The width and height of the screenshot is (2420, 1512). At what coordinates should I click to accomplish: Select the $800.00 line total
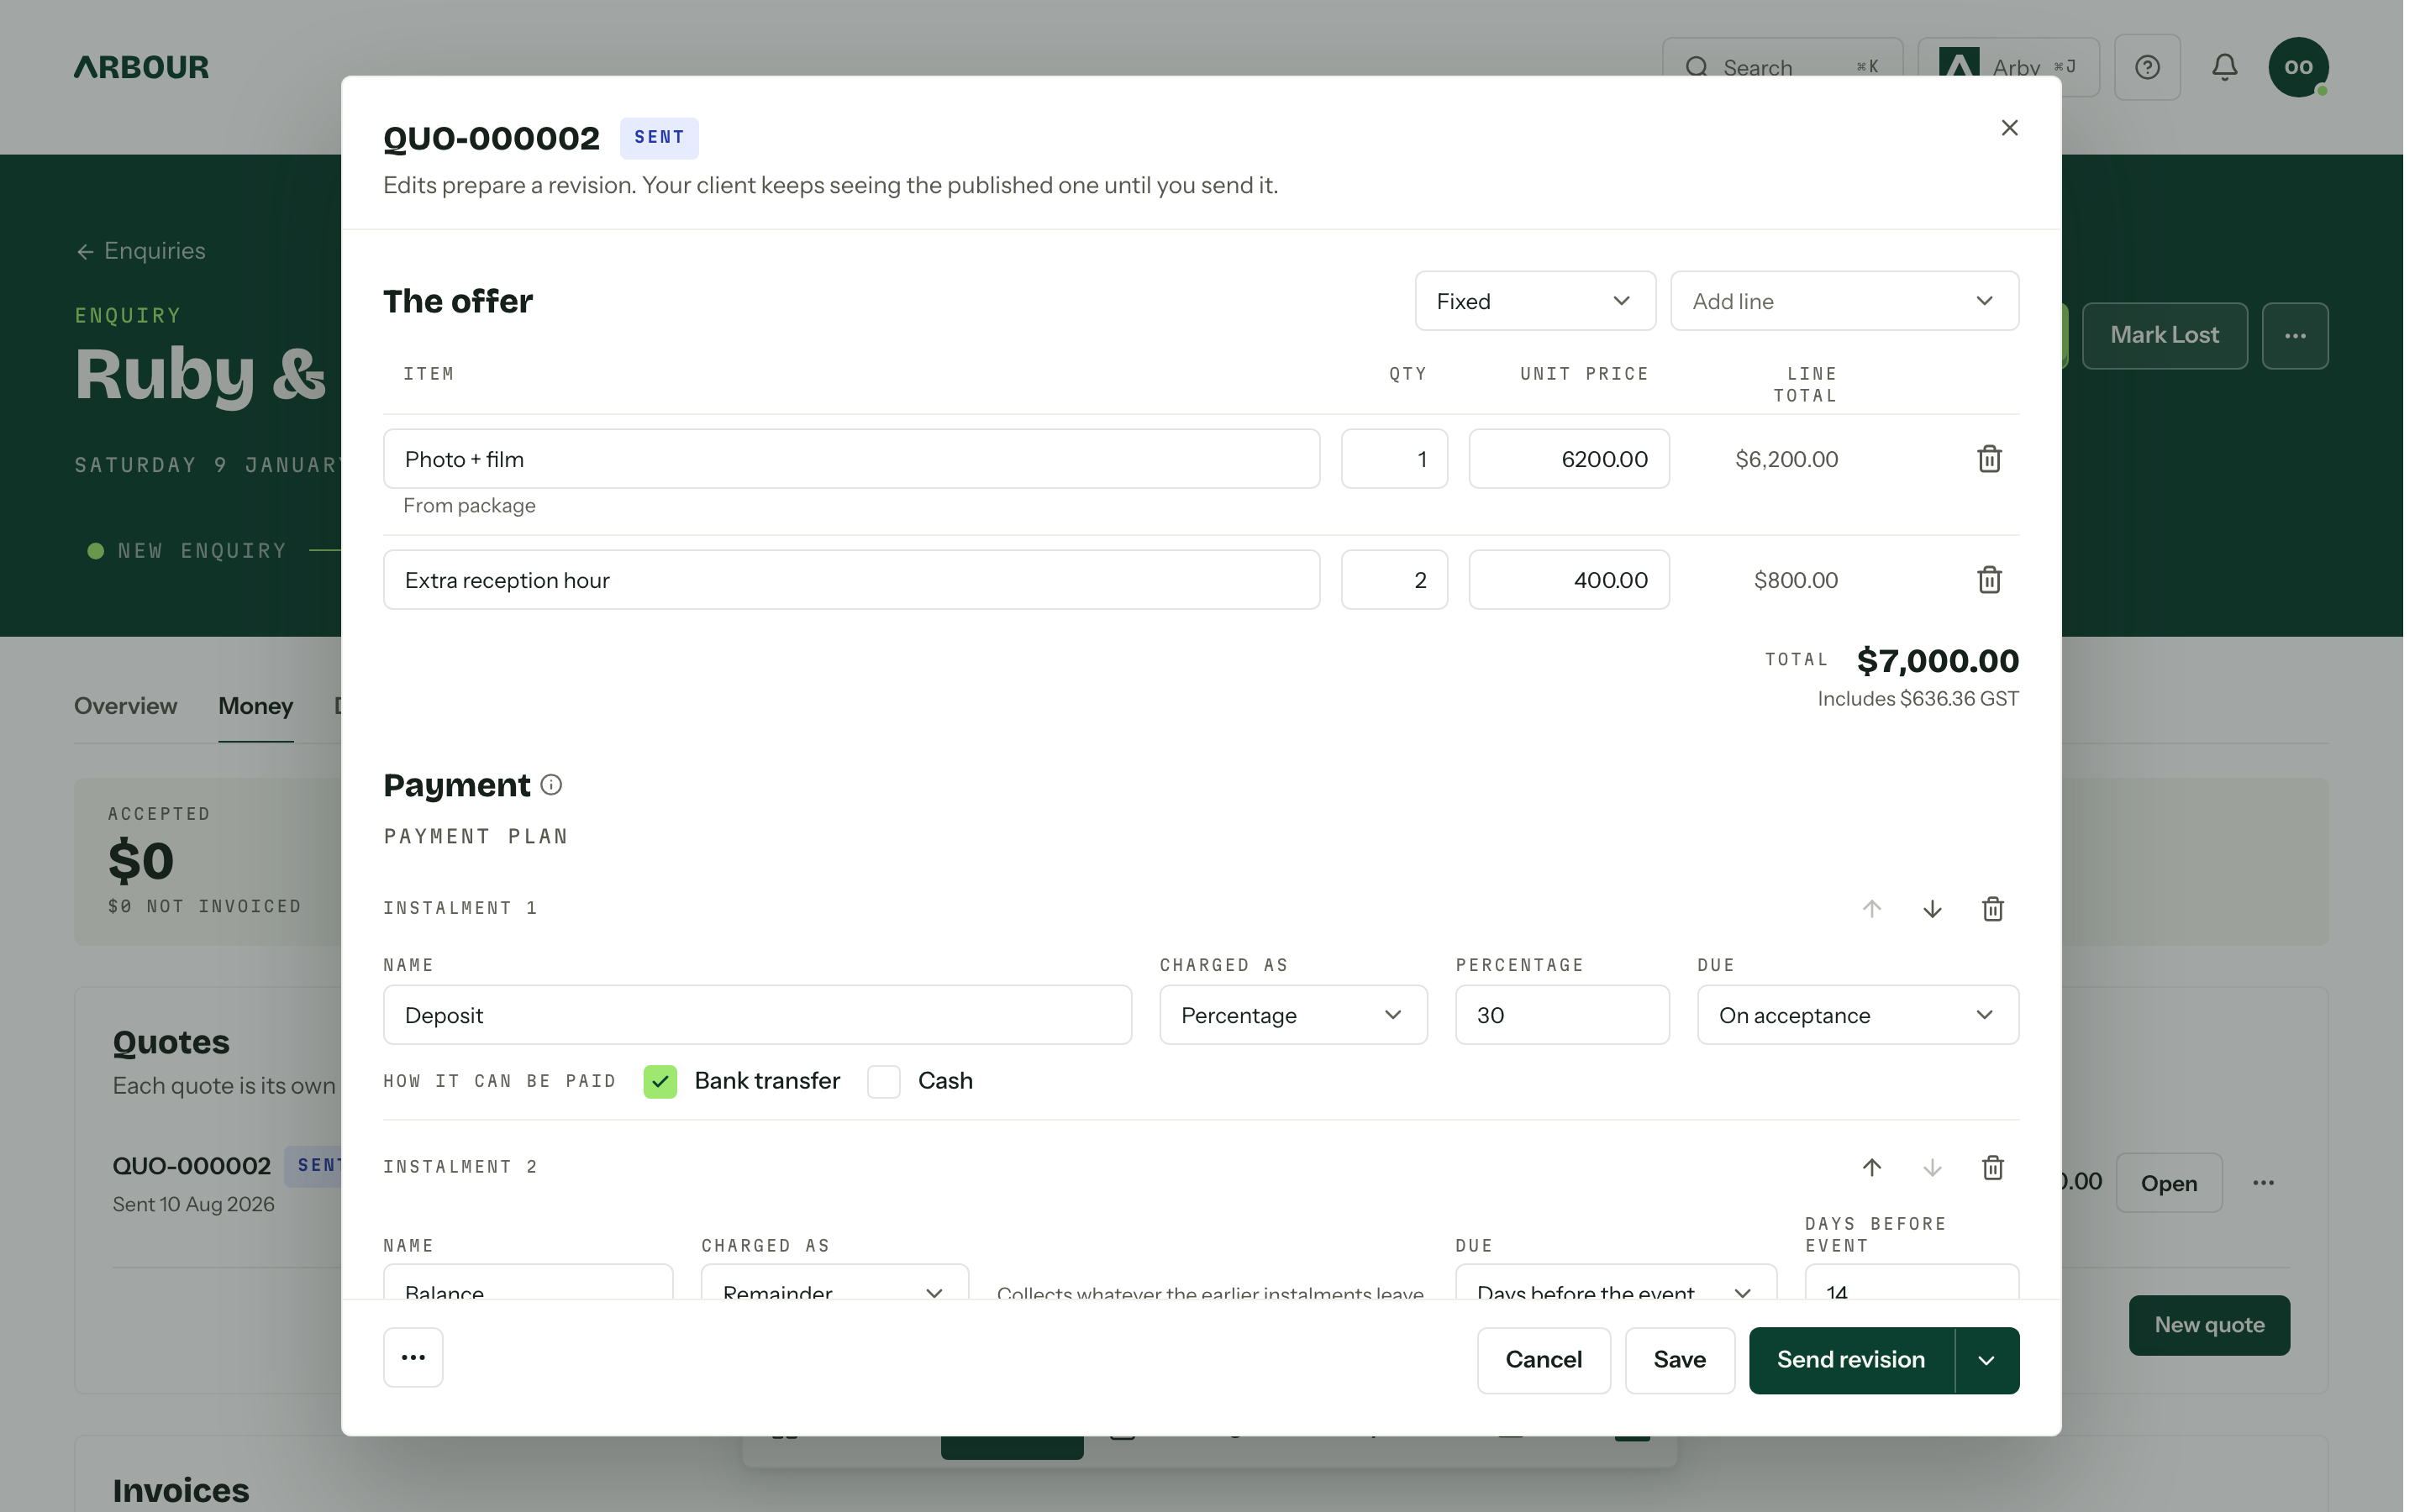(1795, 580)
